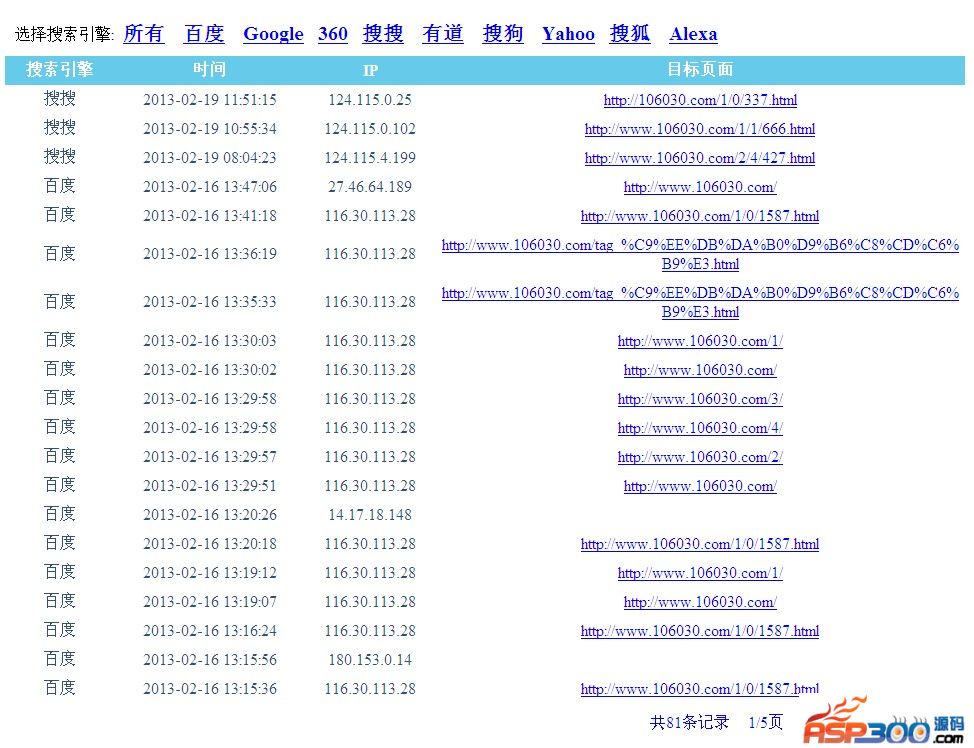Open link http://www.106030.com/2/
The width and height of the screenshot is (974, 748).
pos(700,457)
